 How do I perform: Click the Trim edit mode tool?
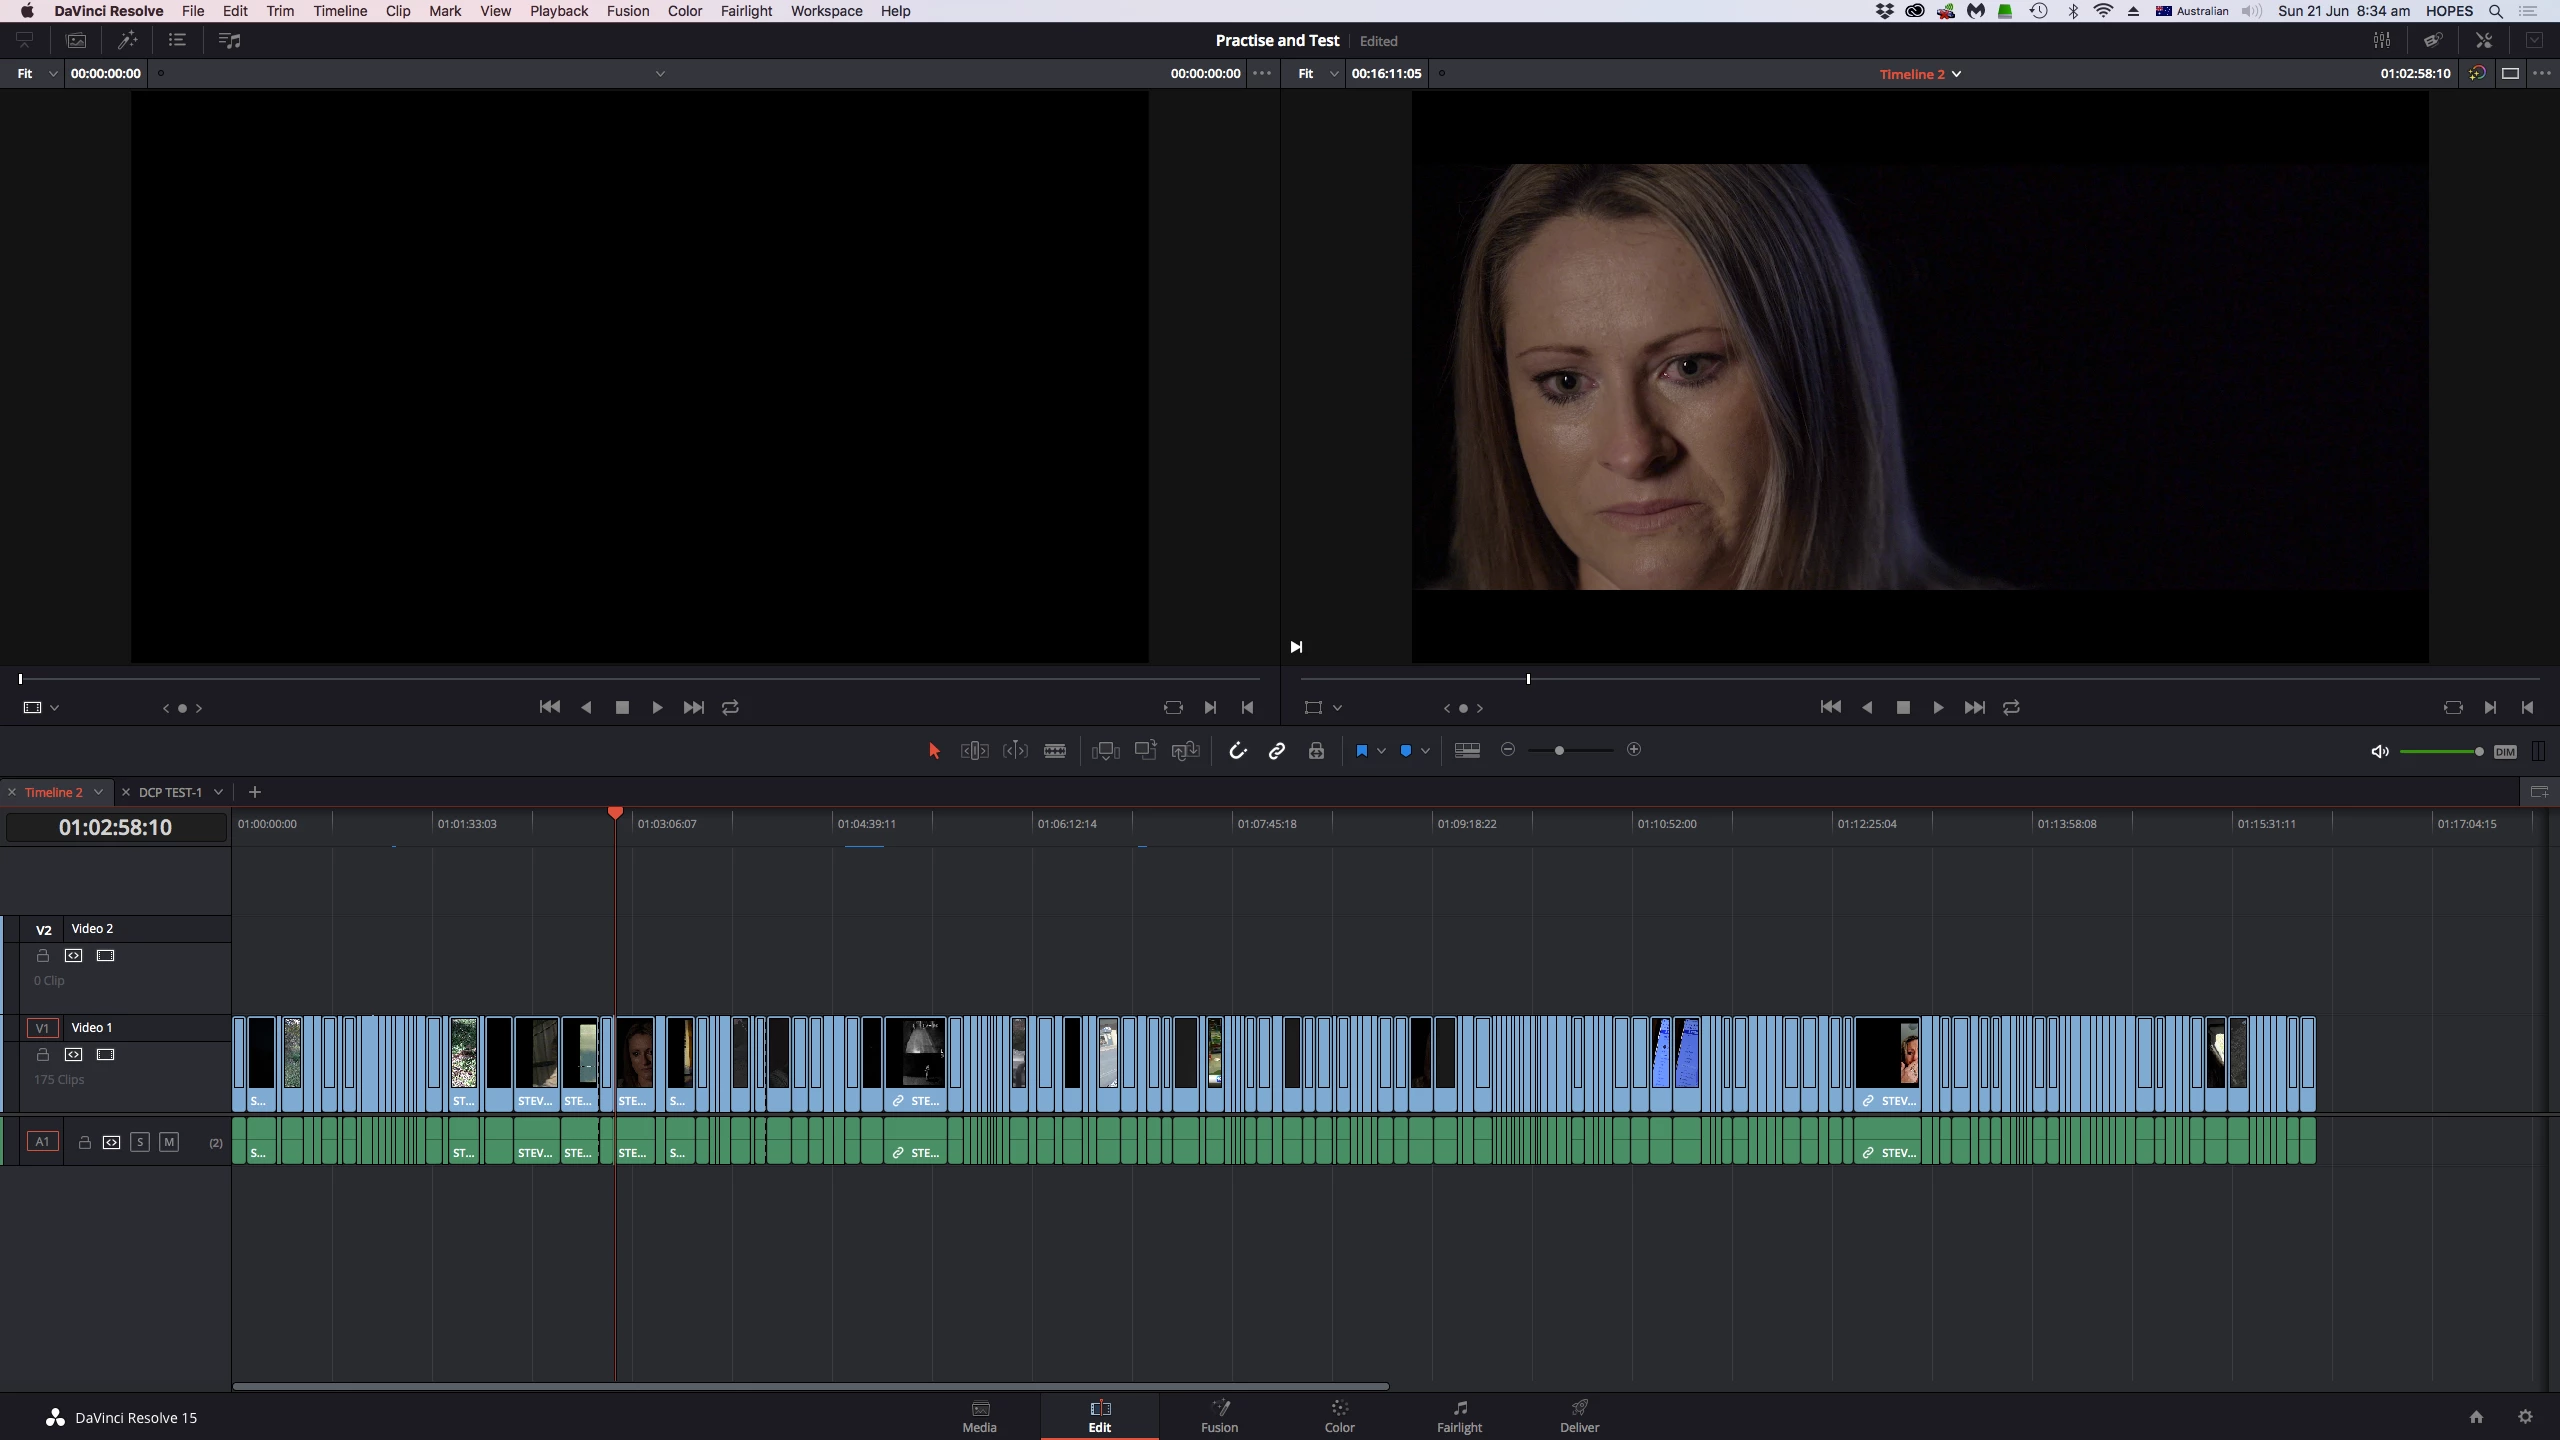[975, 751]
